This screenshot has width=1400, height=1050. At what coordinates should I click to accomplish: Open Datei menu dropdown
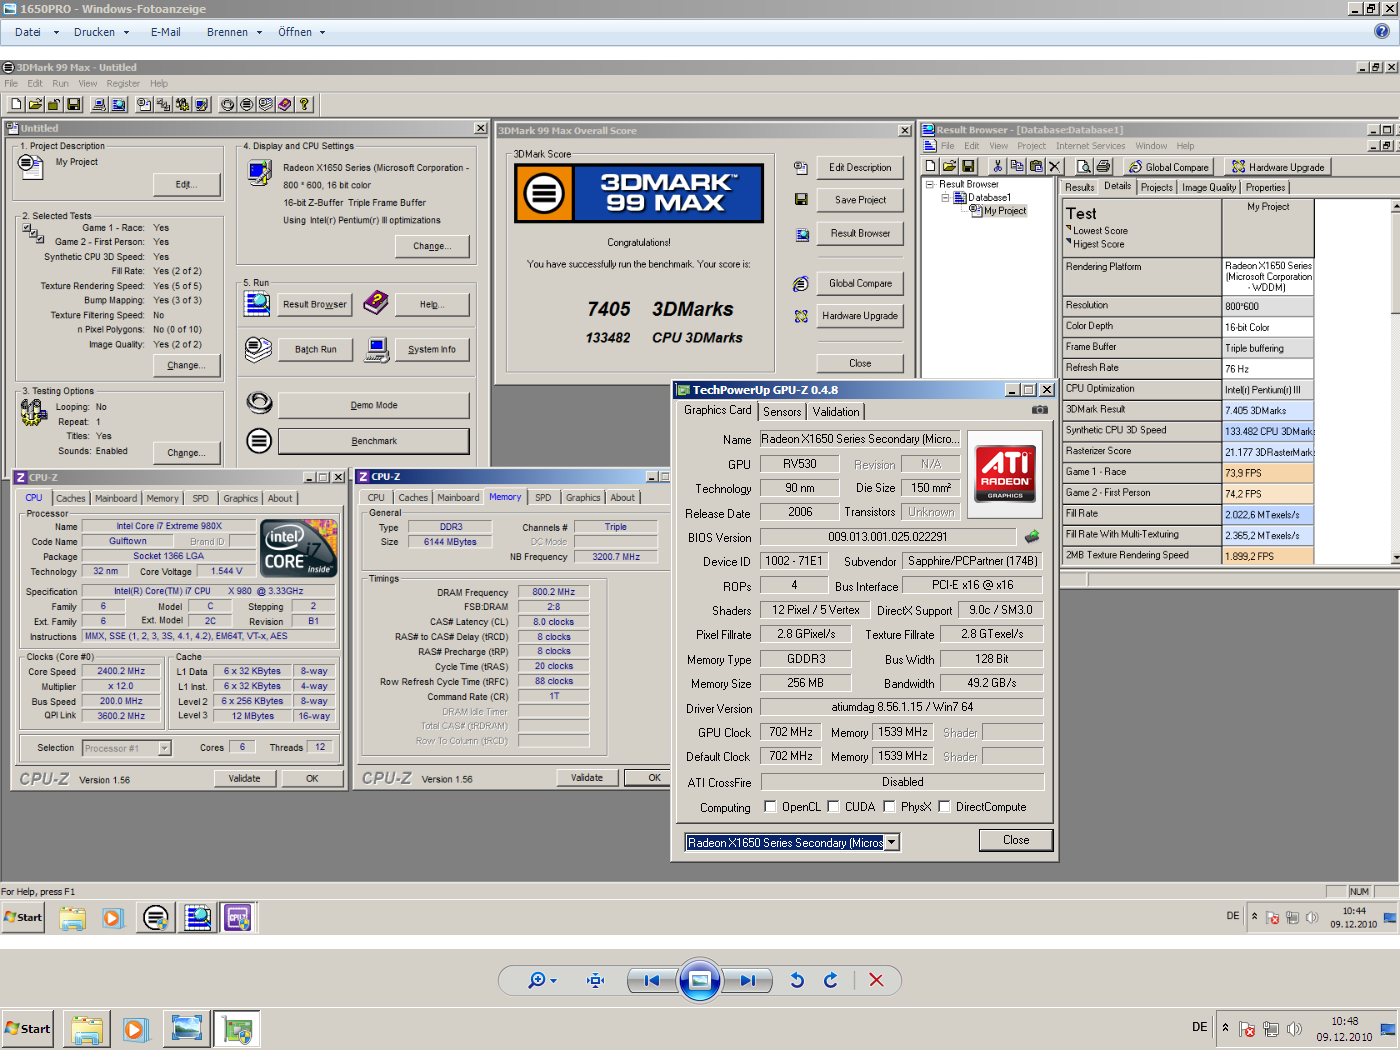pos(36,32)
